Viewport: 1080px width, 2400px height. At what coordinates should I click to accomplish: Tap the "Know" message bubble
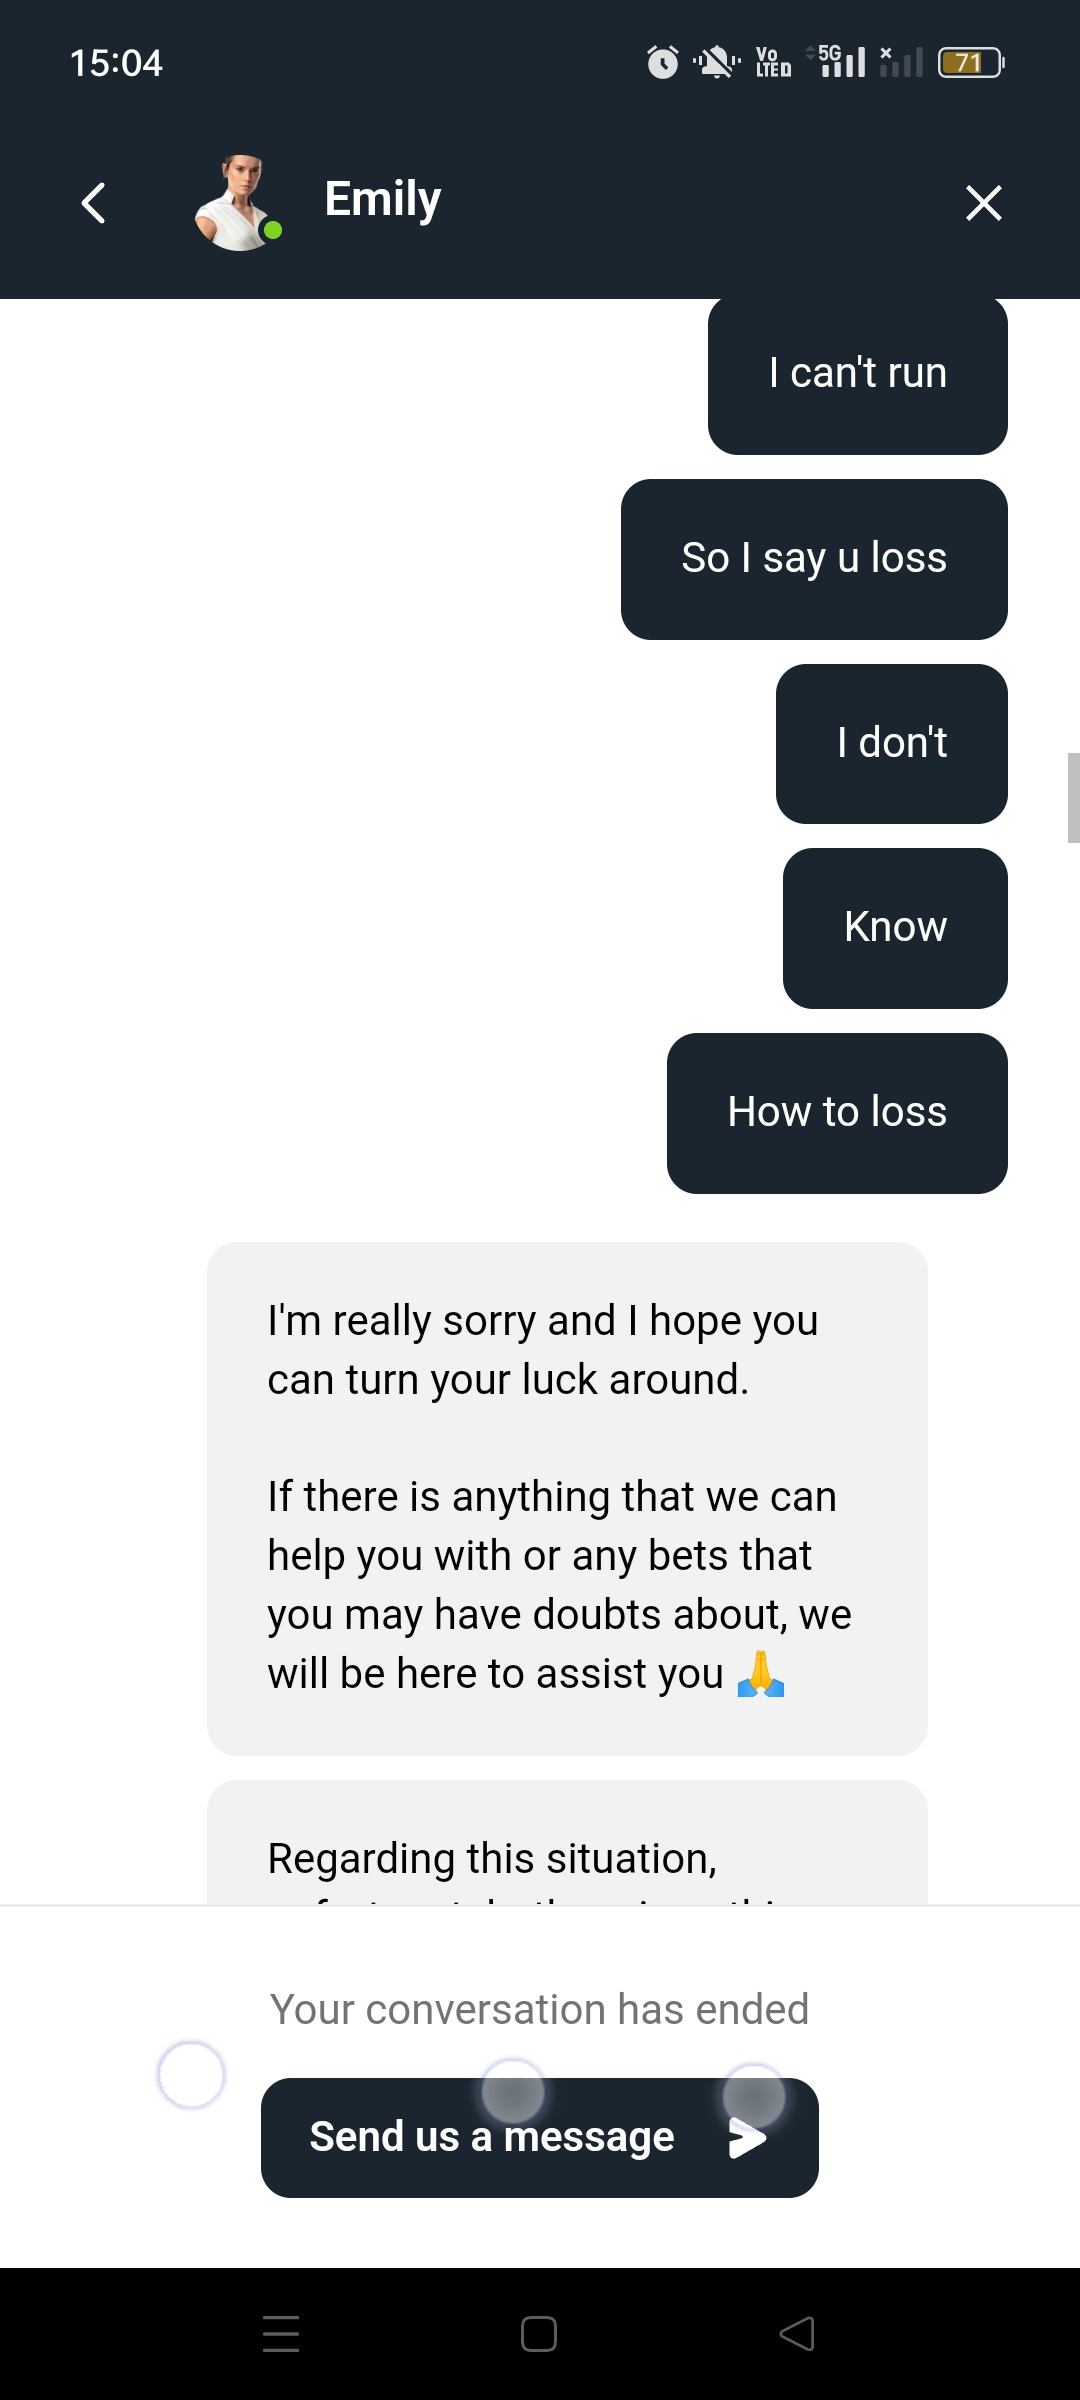click(894, 928)
